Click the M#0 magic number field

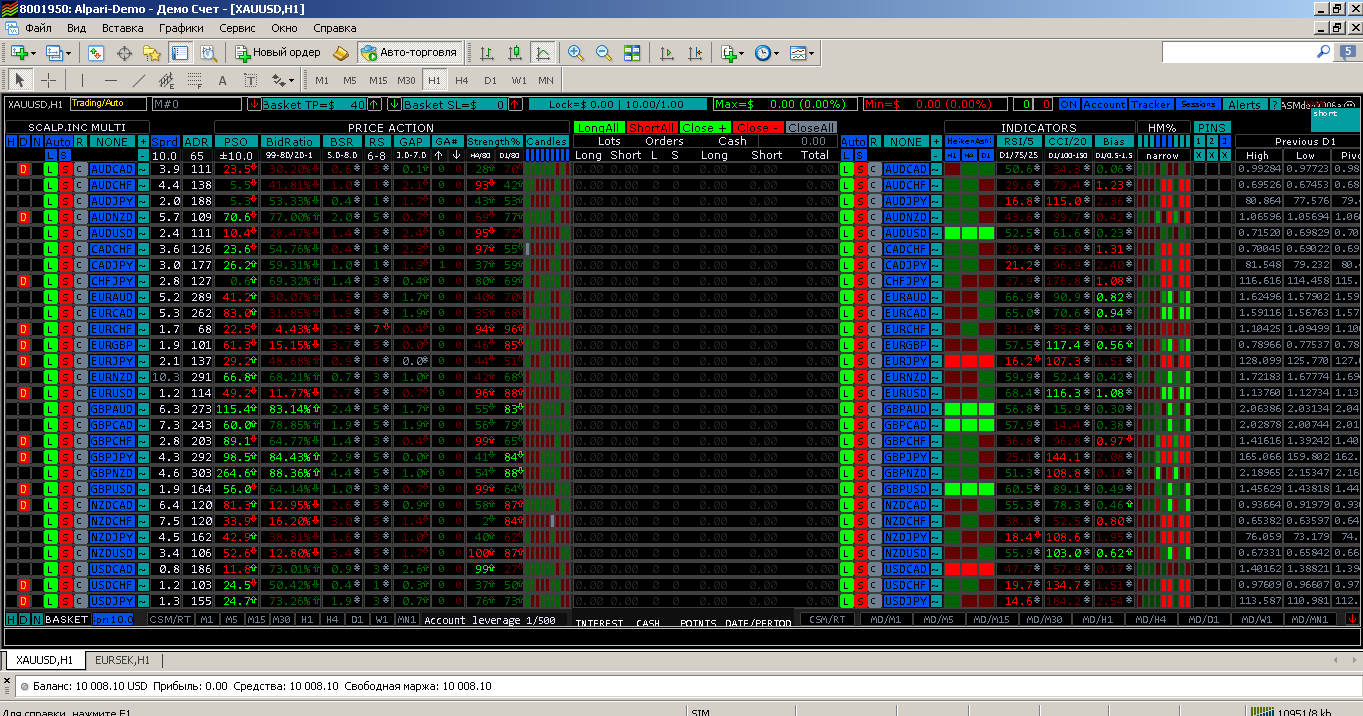pos(196,104)
